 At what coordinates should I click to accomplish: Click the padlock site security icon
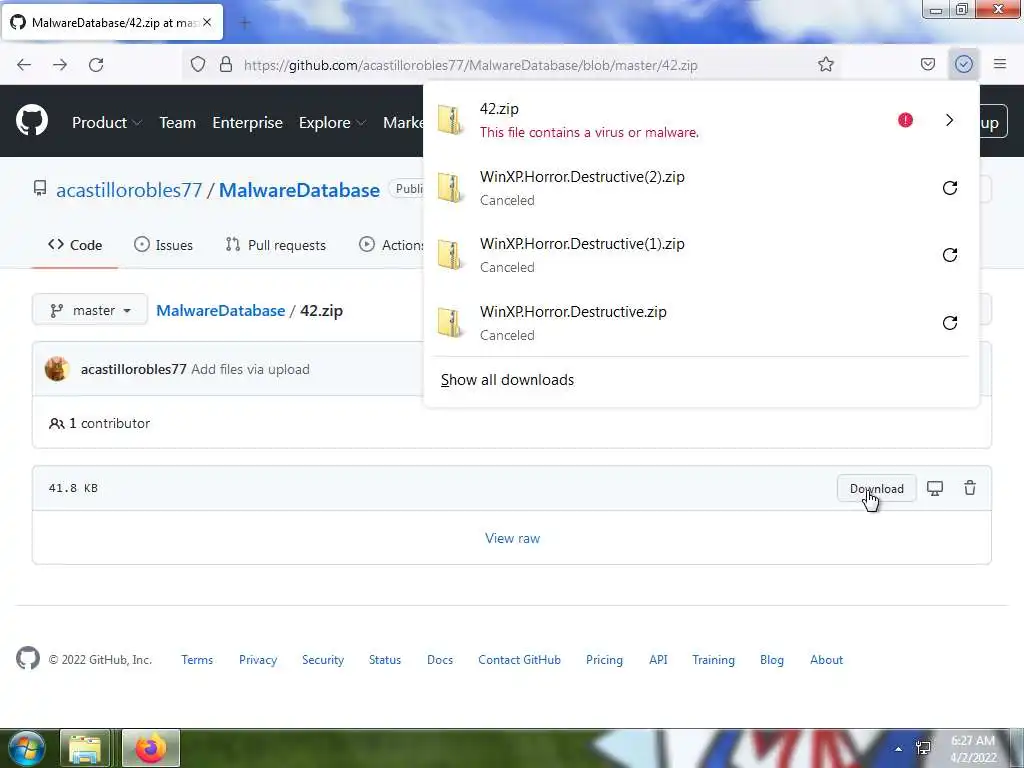[x=226, y=64]
